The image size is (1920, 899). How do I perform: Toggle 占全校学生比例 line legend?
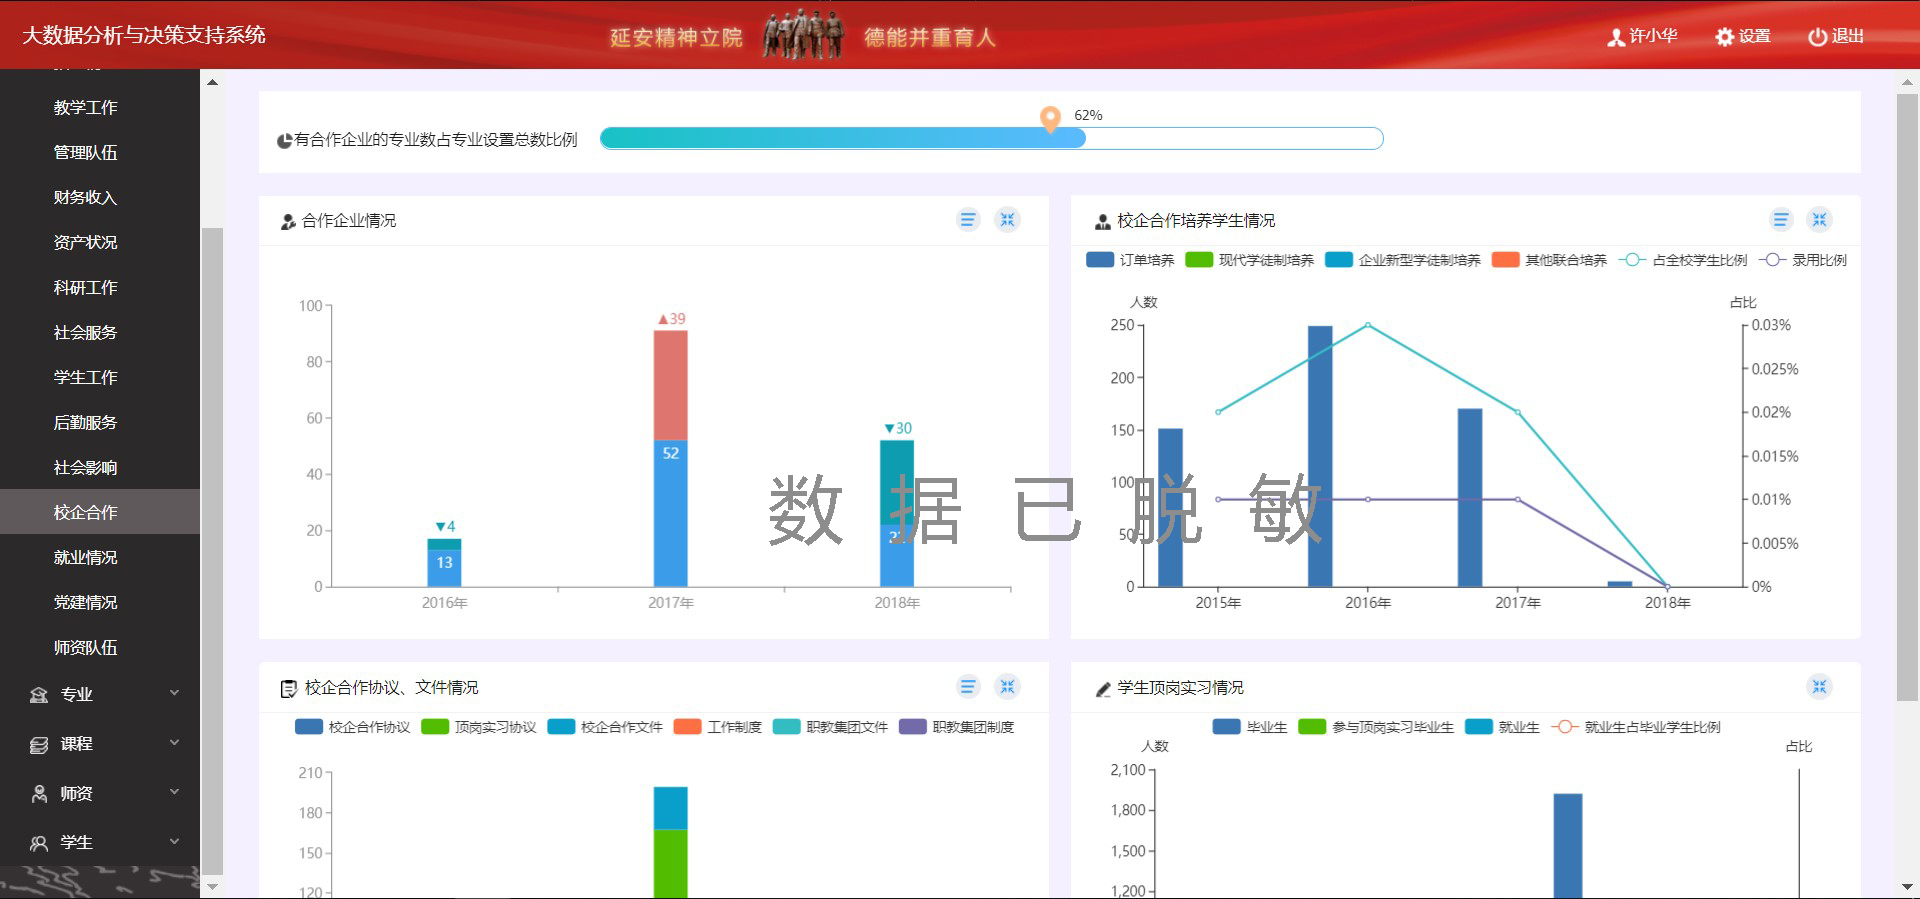[x=1684, y=260]
